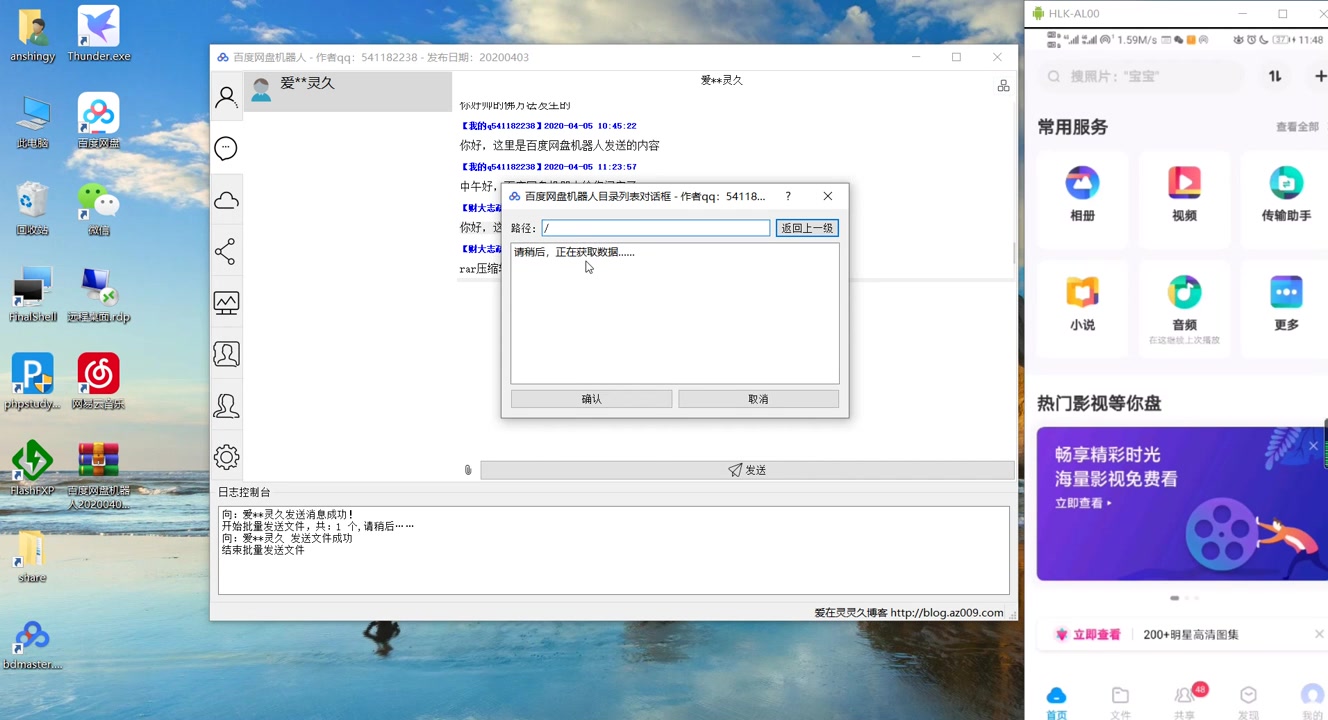Click the bdmaster desktop icon

click(x=32, y=643)
